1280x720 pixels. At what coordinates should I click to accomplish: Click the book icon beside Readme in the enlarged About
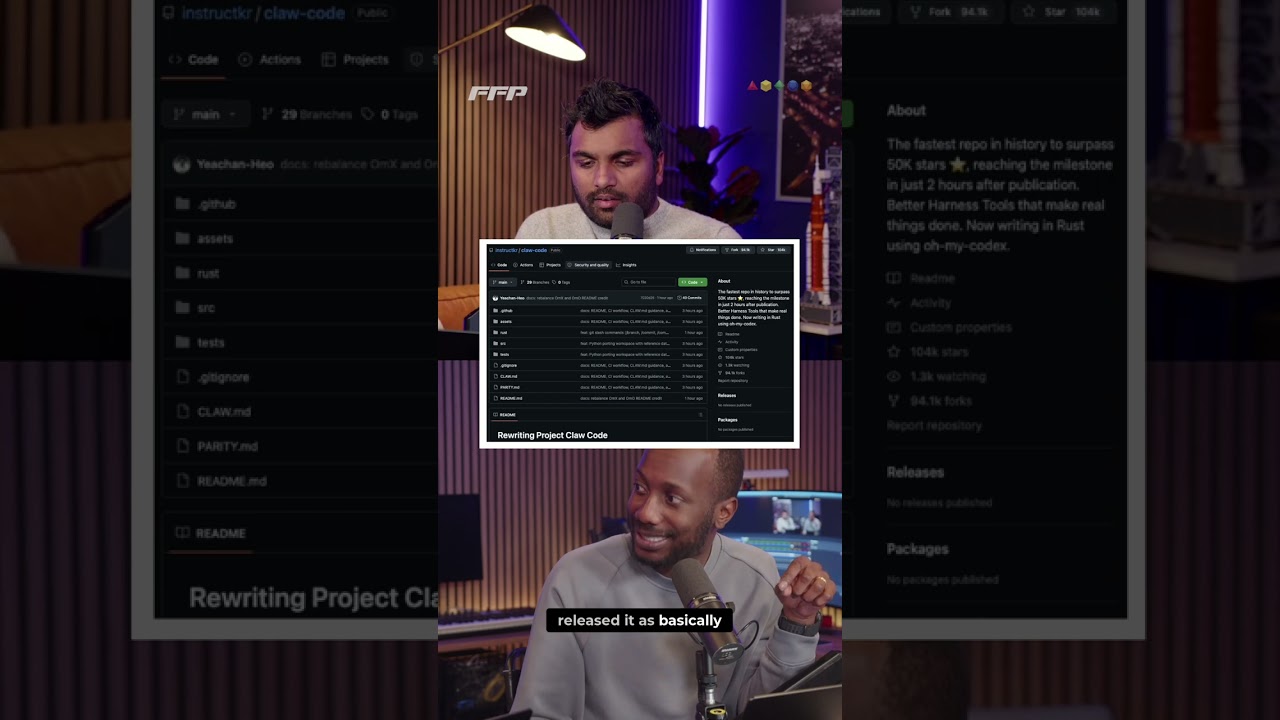point(894,278)
